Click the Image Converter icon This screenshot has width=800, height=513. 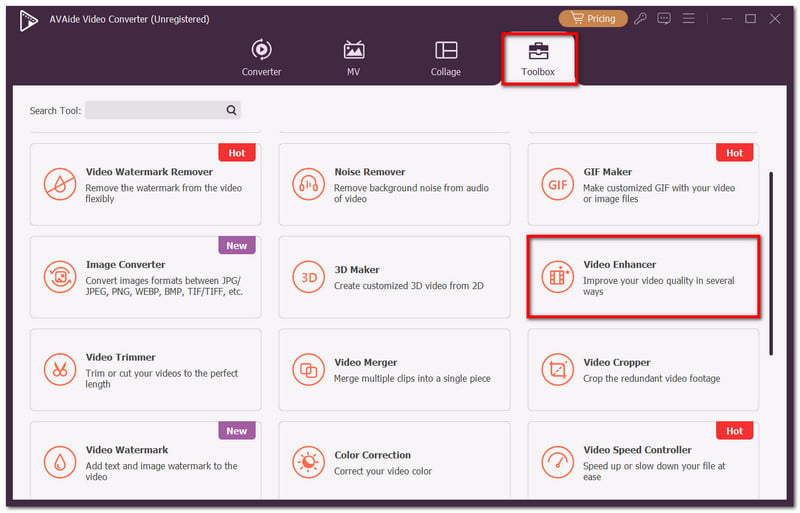coord(60,277)
